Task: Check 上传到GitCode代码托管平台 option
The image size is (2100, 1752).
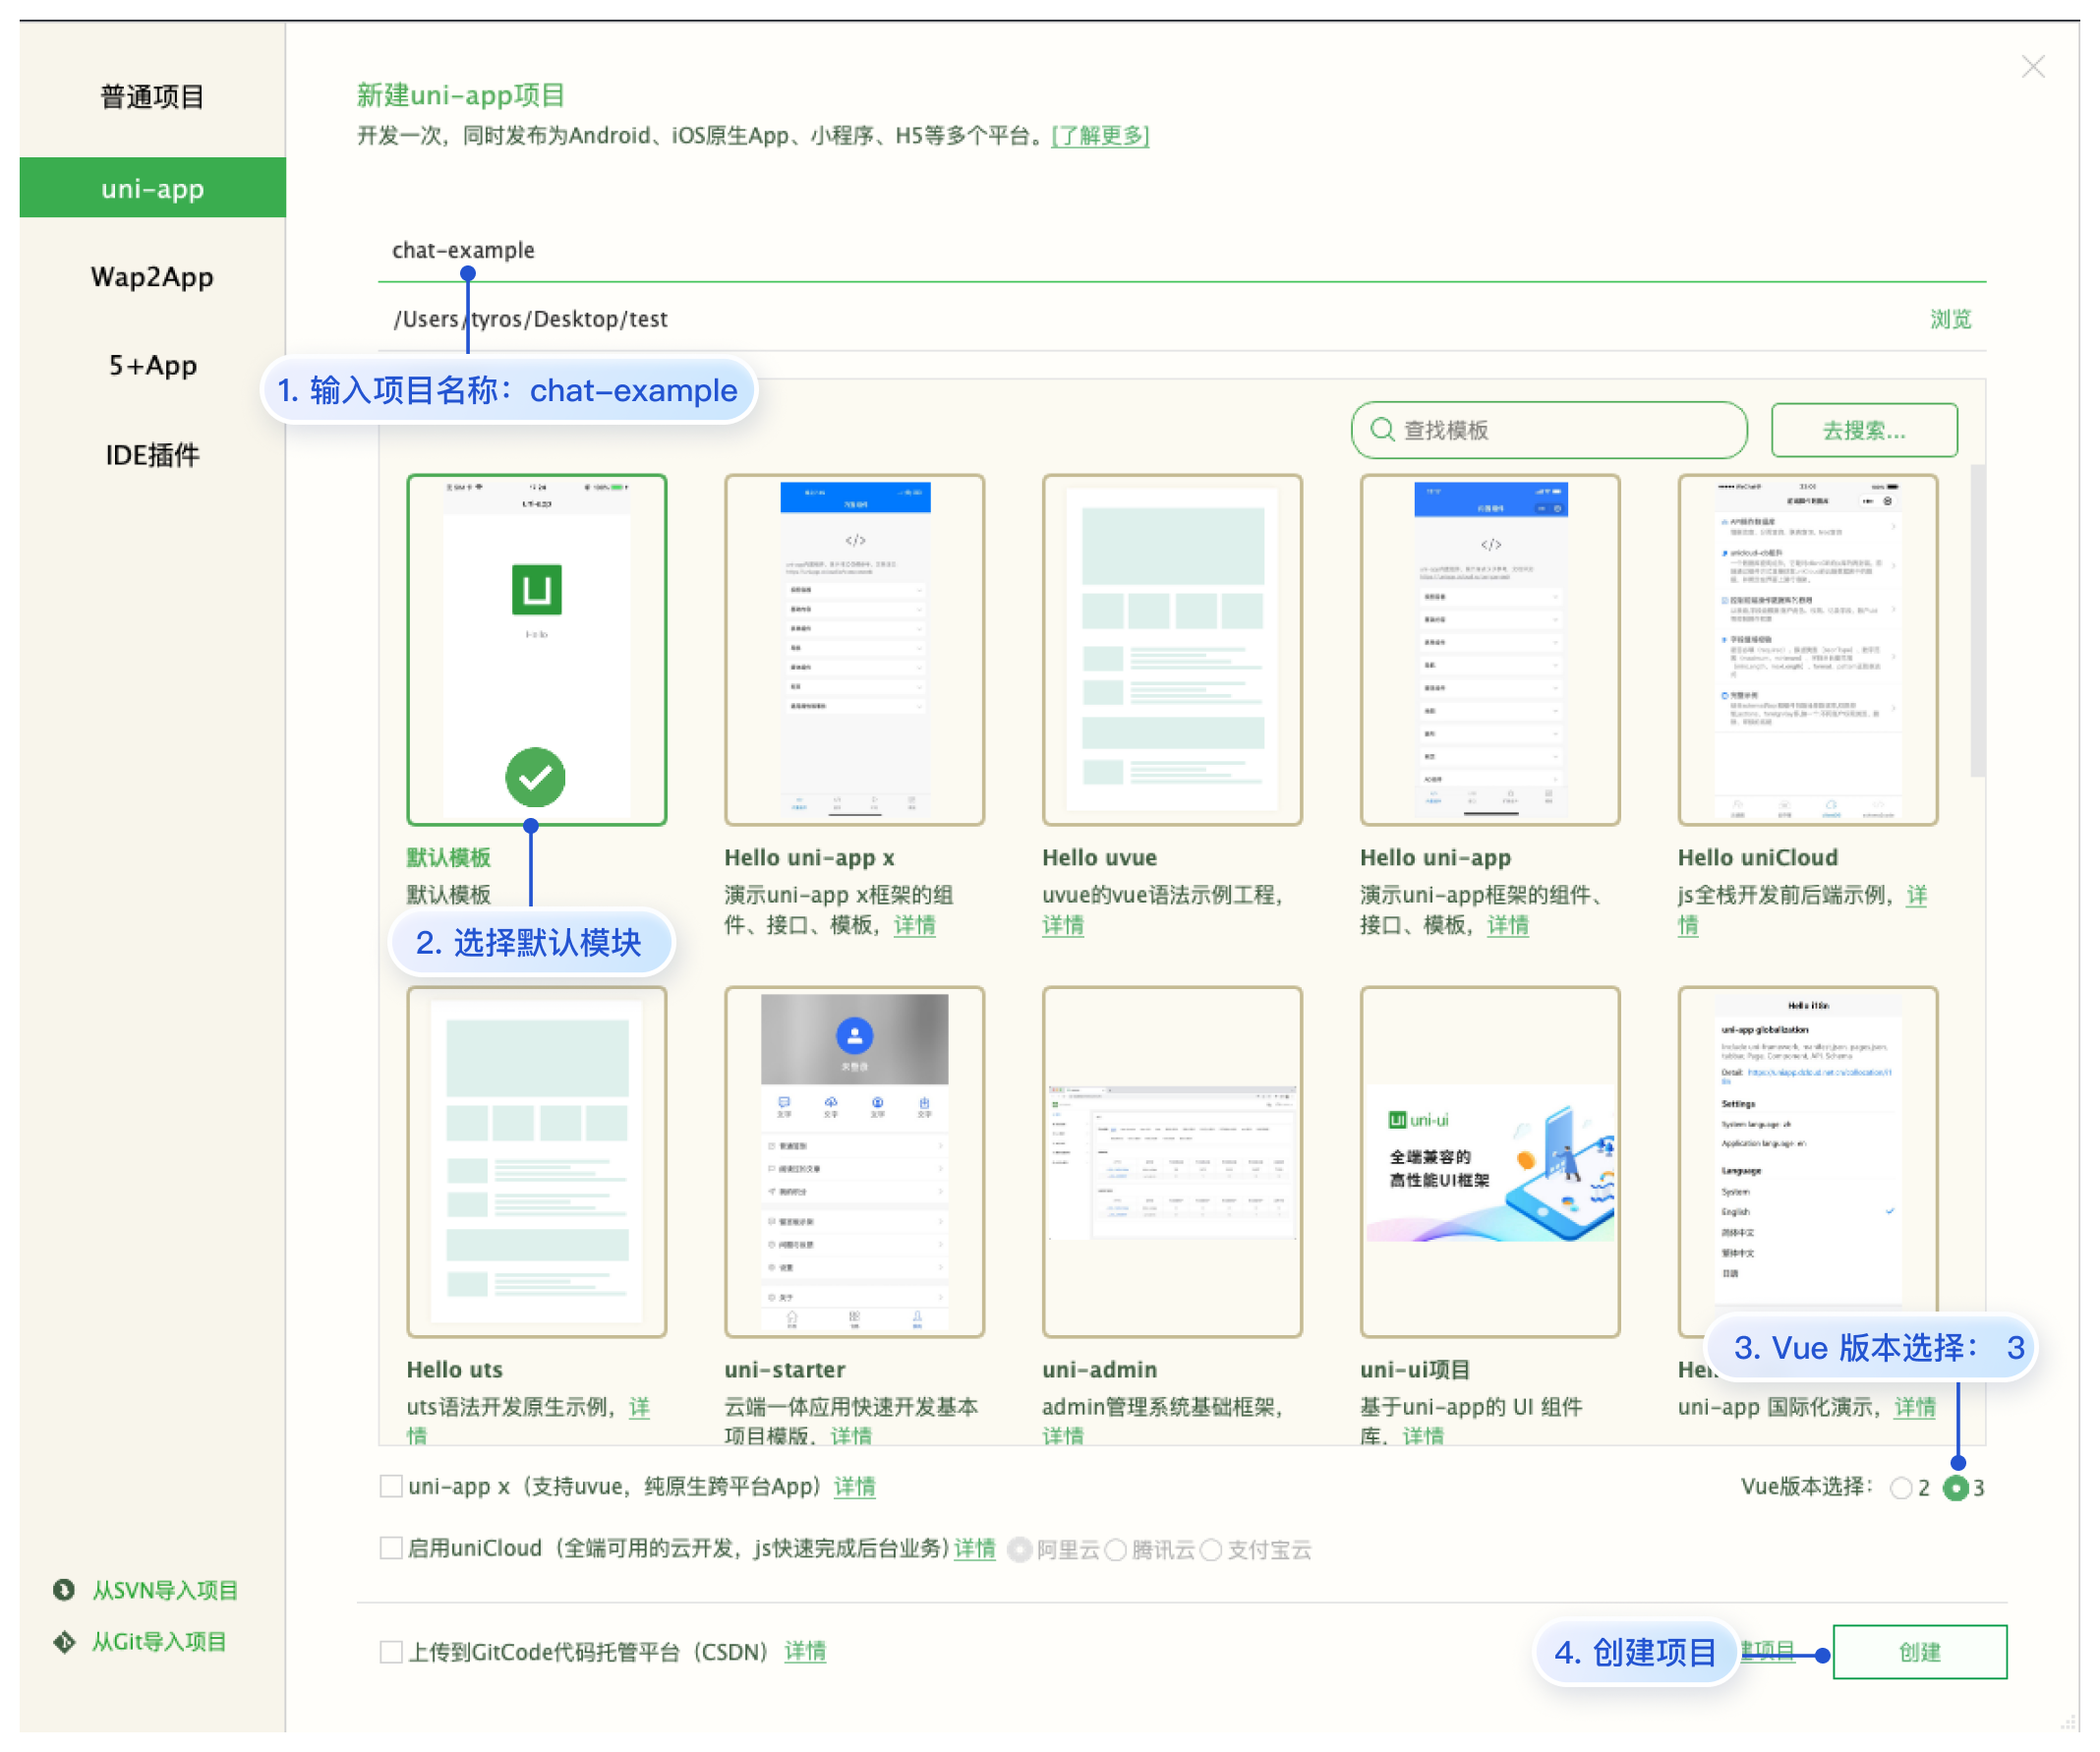Action: click(x=391, y=1651)
